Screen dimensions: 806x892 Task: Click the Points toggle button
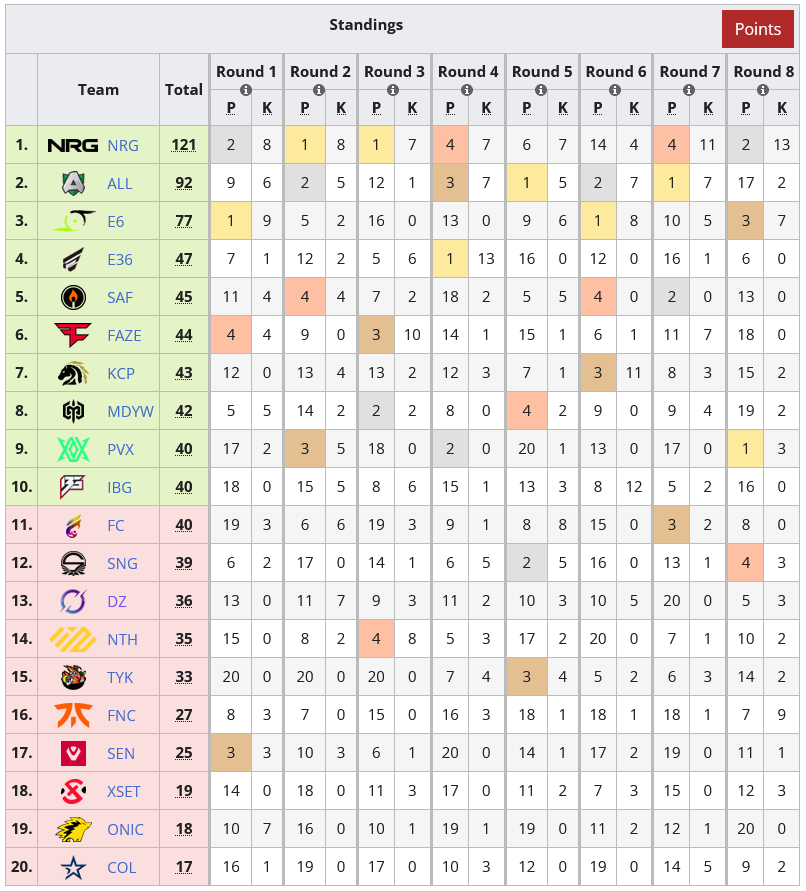pyautogui.click(x=757, y=29)
